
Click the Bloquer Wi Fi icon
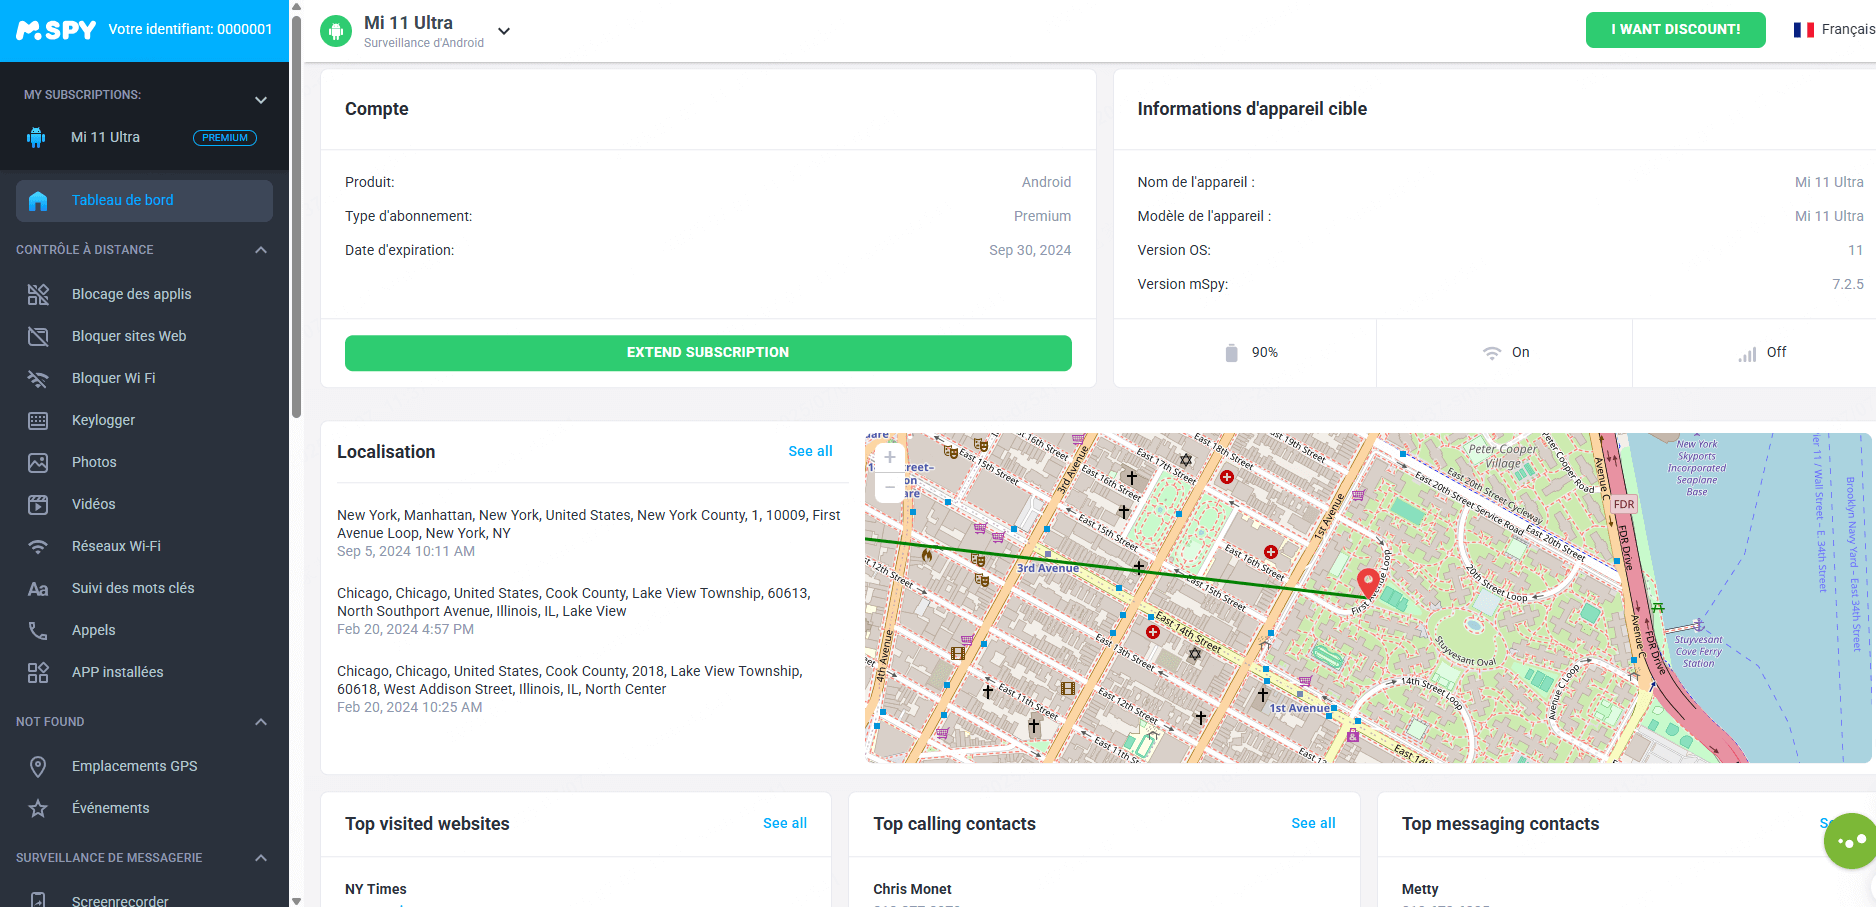coord(38,378)
